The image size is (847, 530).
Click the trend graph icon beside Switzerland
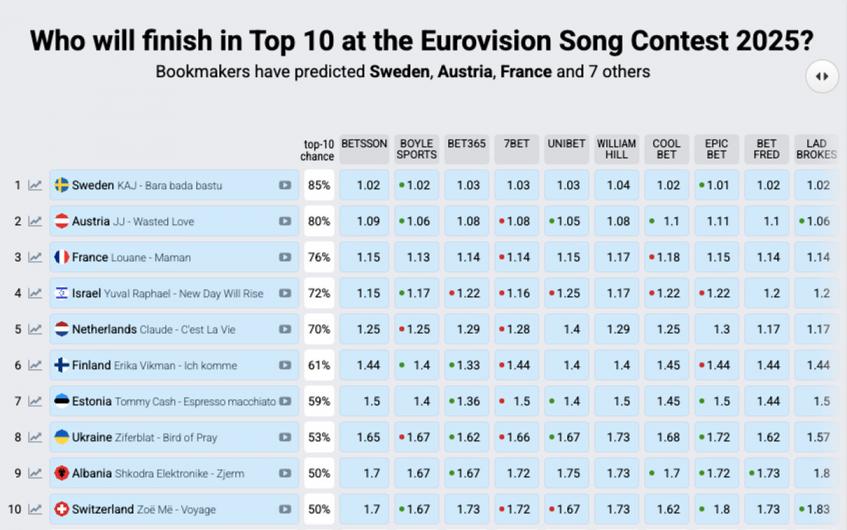[x=35, y=509]
